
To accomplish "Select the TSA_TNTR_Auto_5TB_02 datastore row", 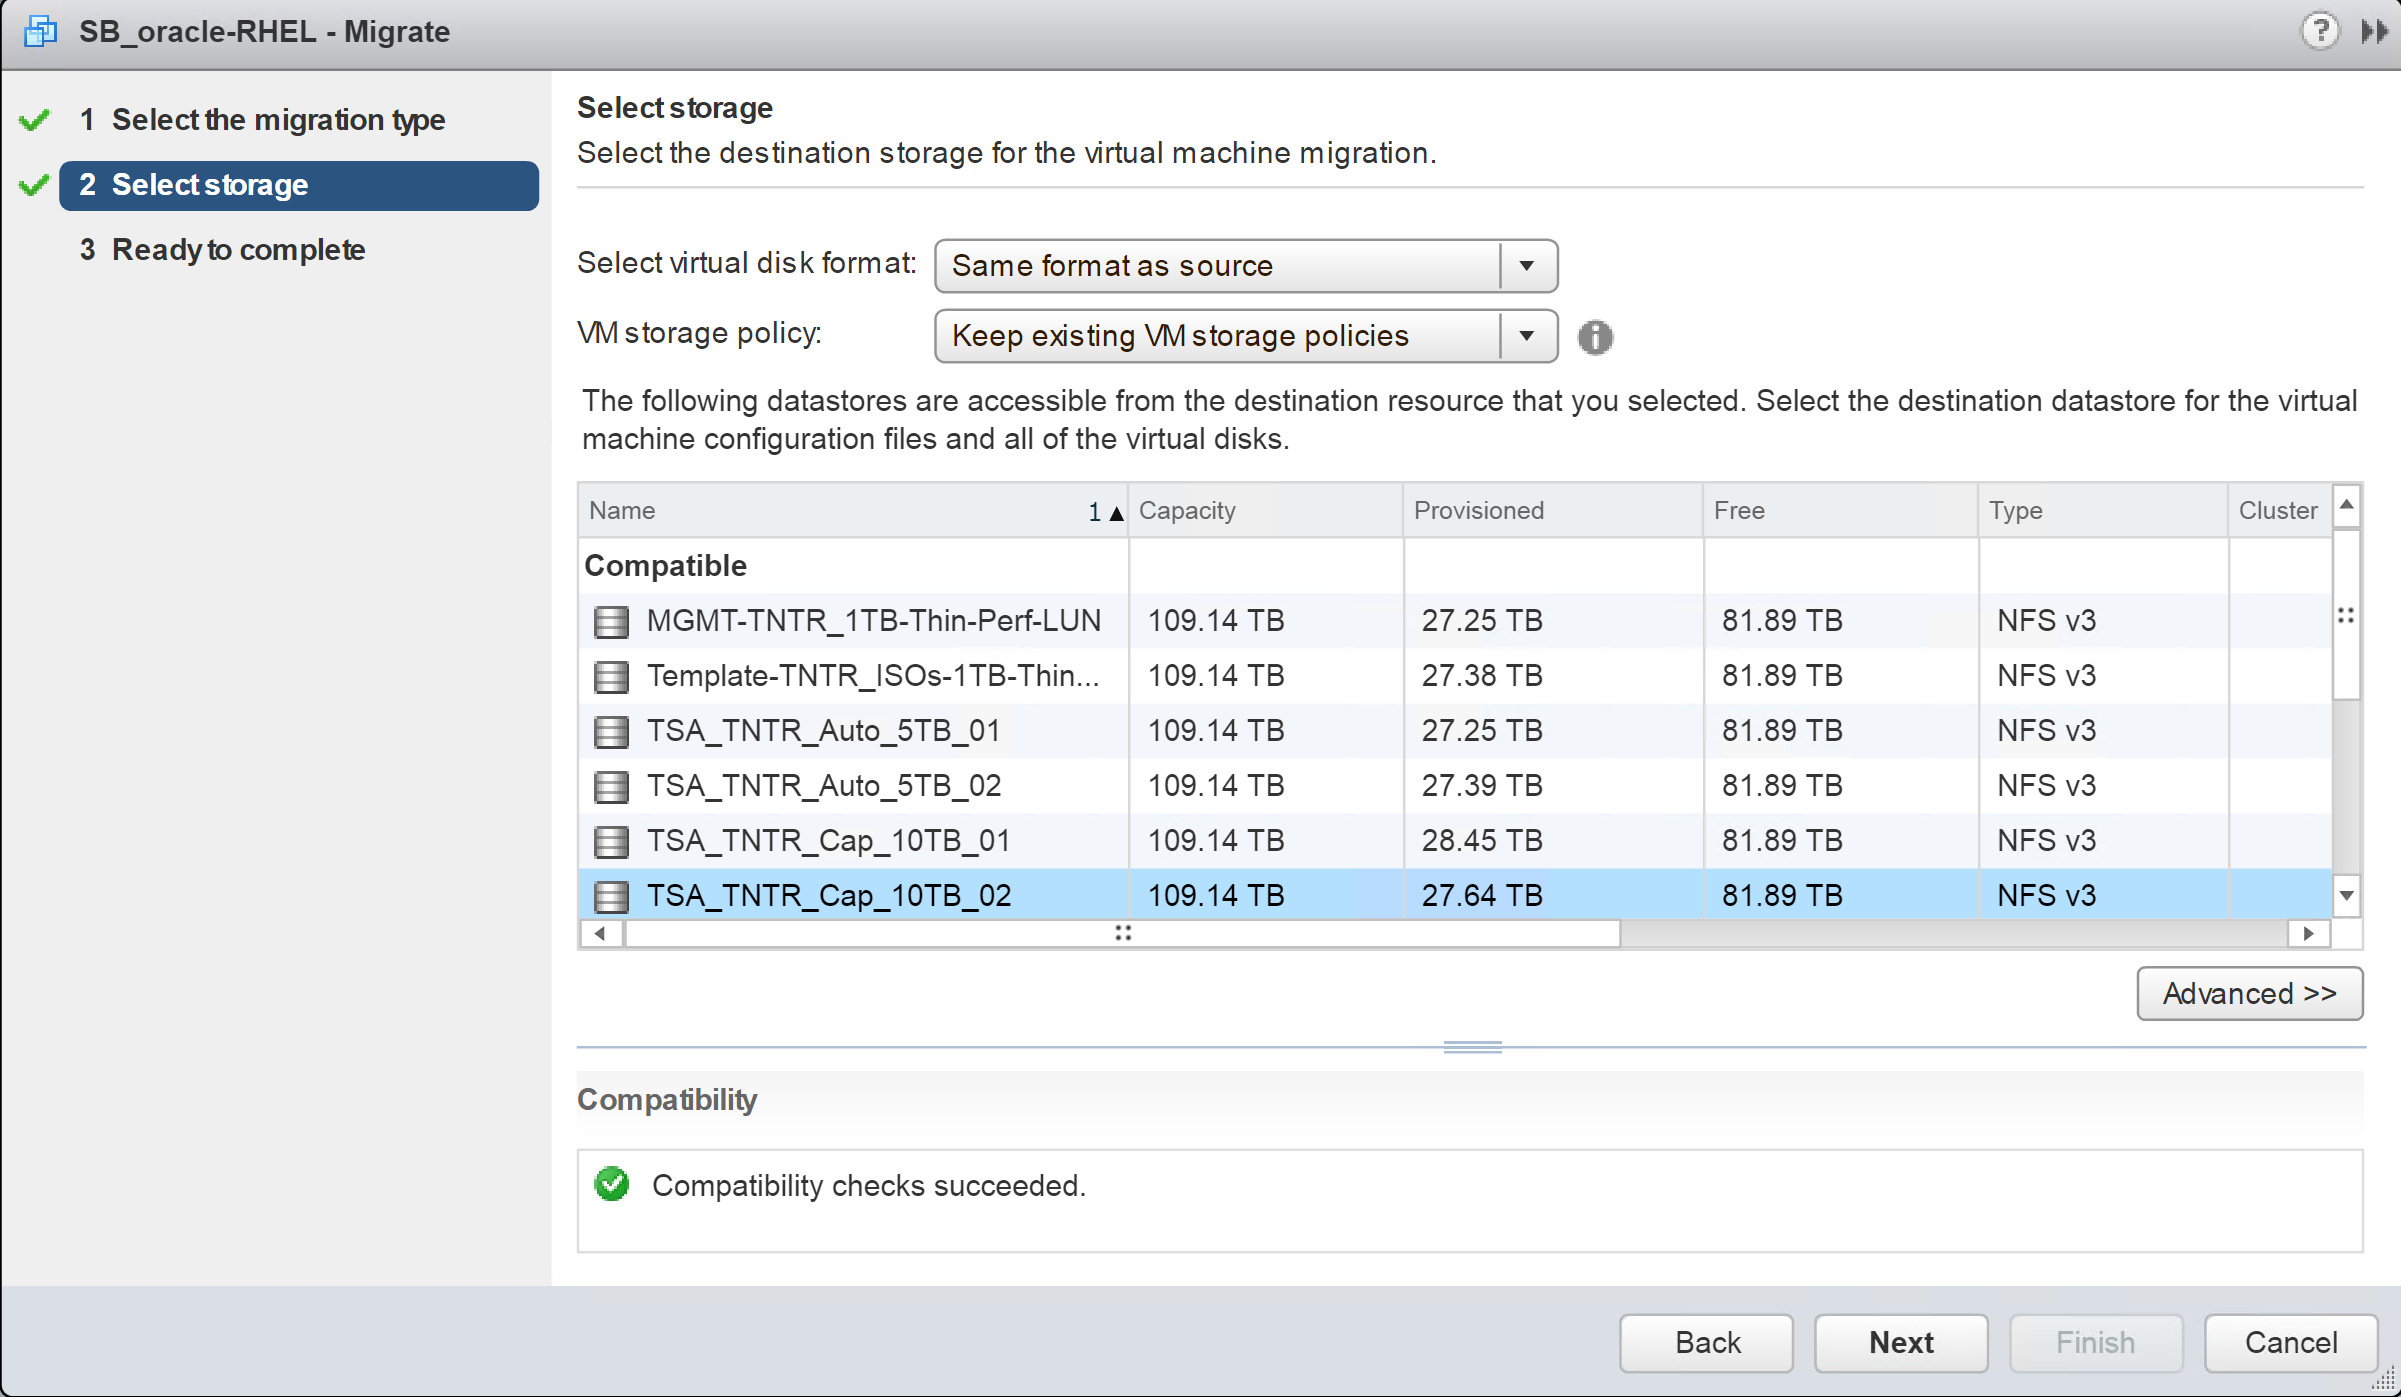I will (x=824, y=786).
